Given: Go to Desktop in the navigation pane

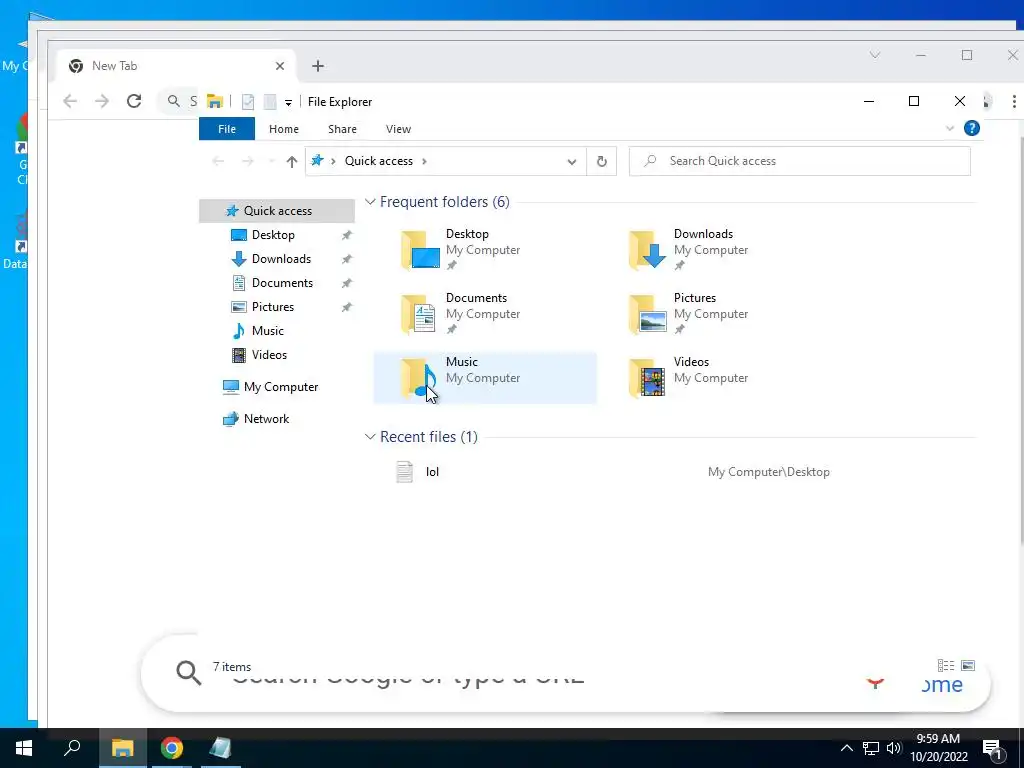Looking at the screenshot, I should coord(273,235).
